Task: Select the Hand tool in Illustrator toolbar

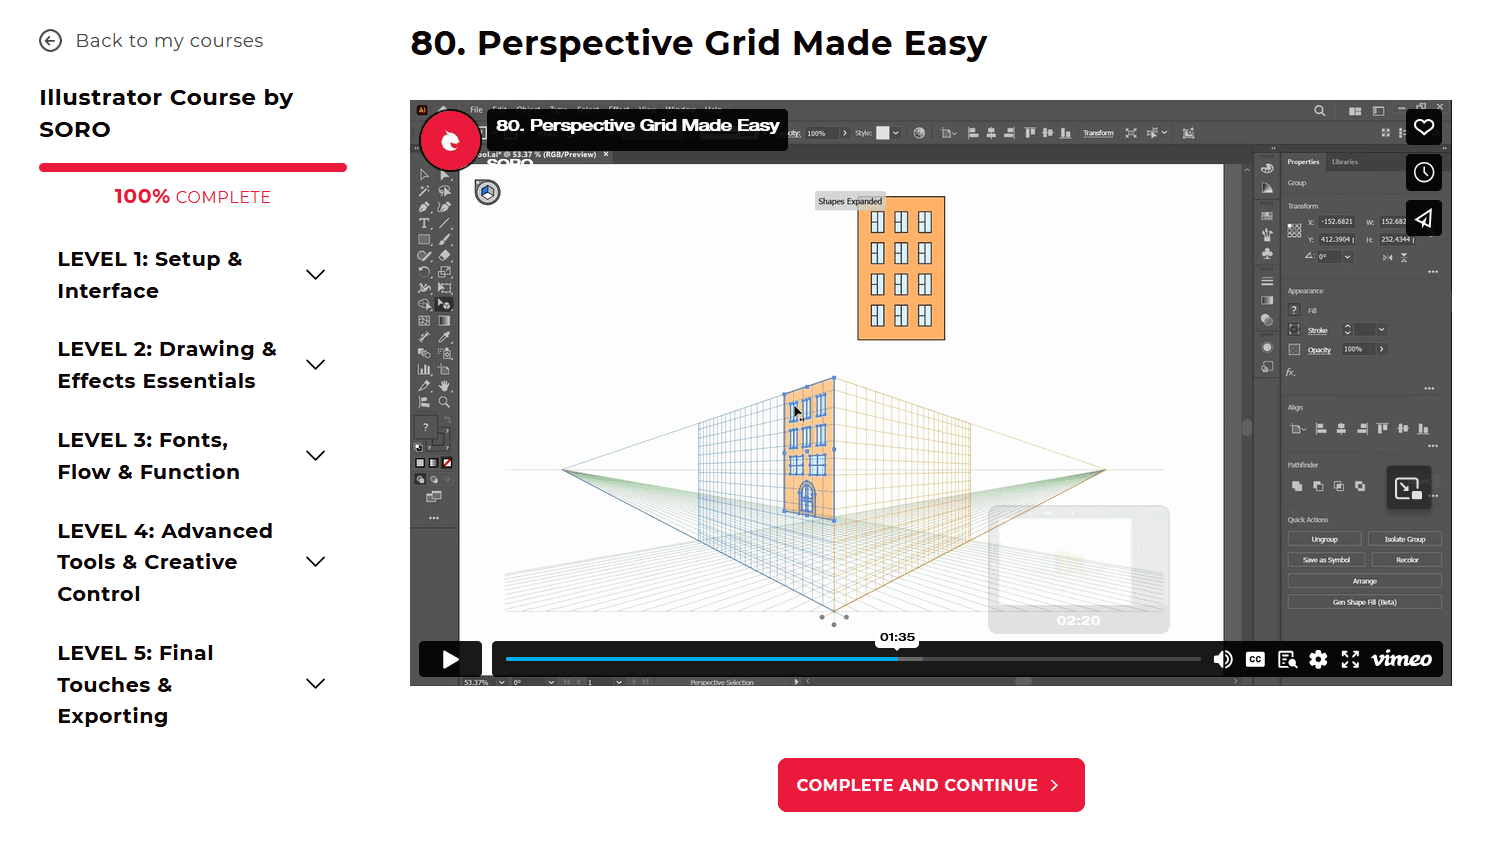Action: tap(444, 385)
